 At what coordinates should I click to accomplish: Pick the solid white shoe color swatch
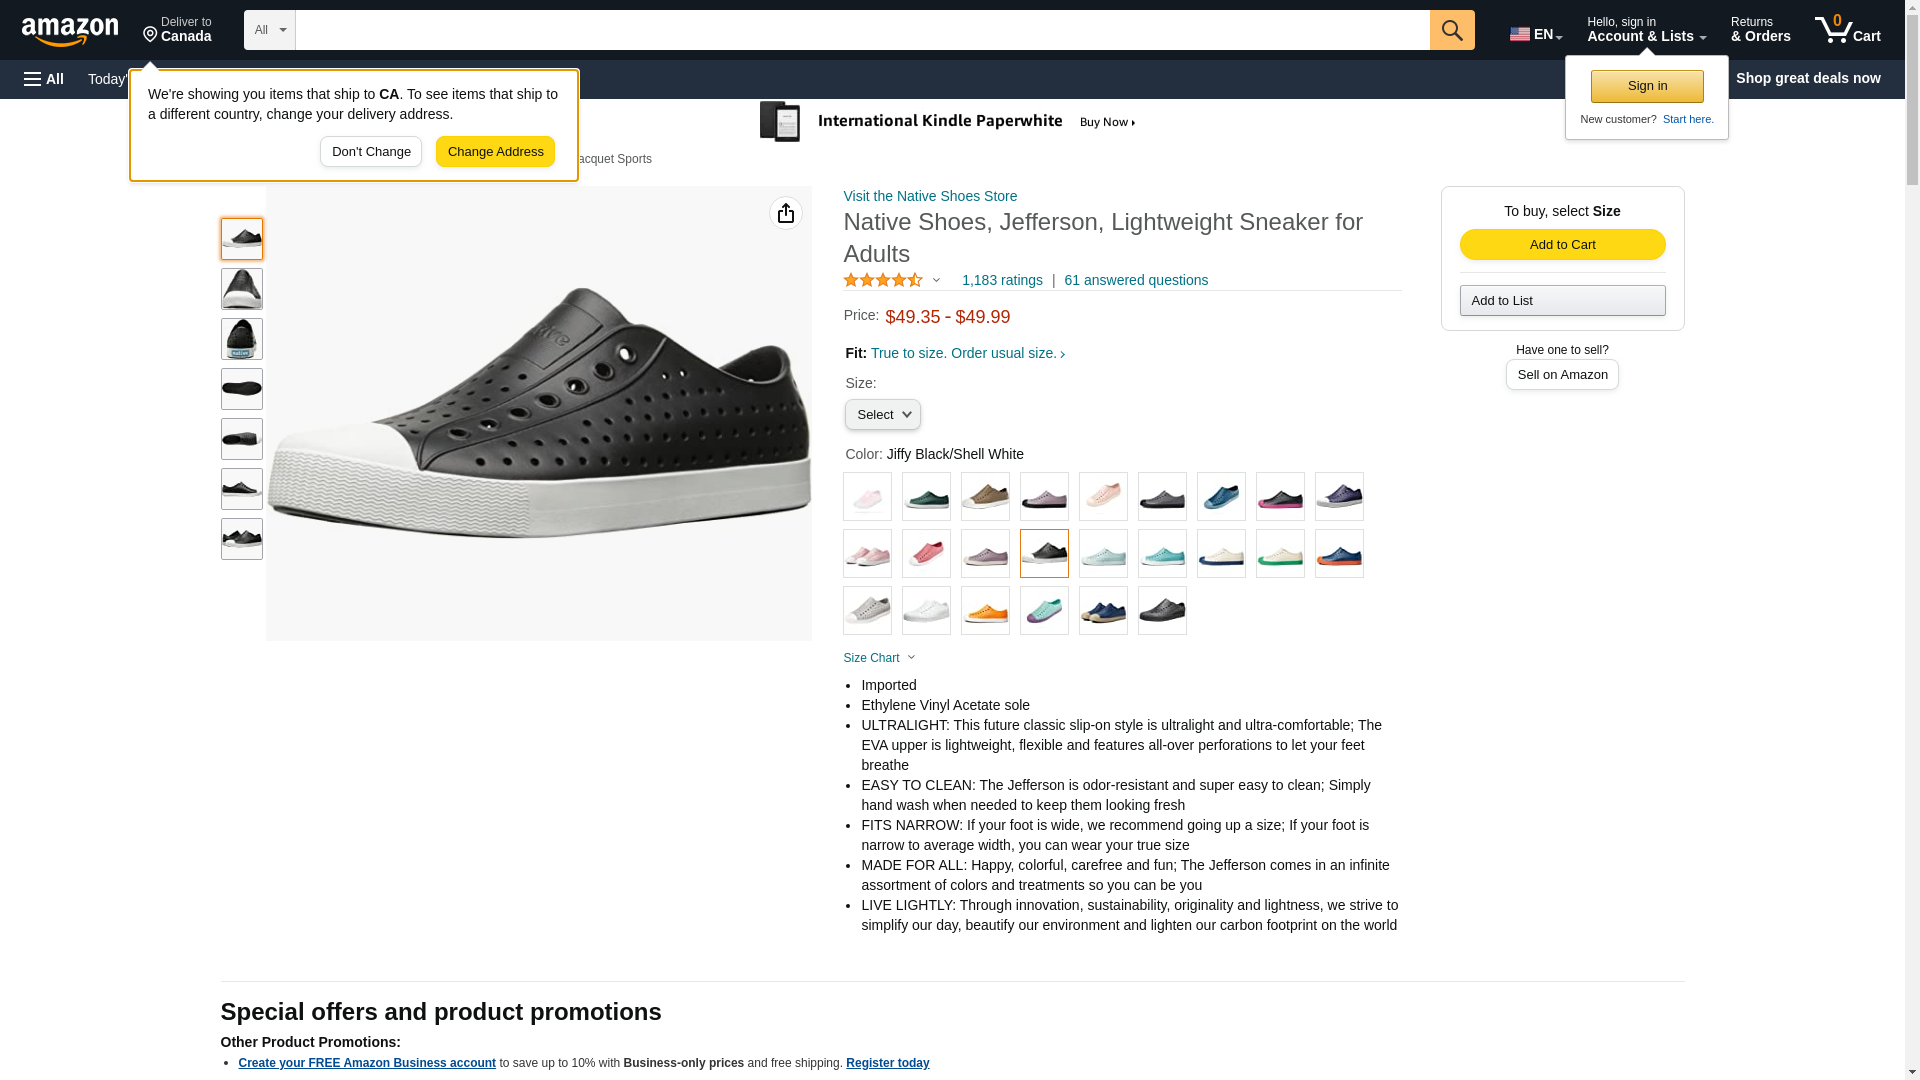click(x=926, y=611)
